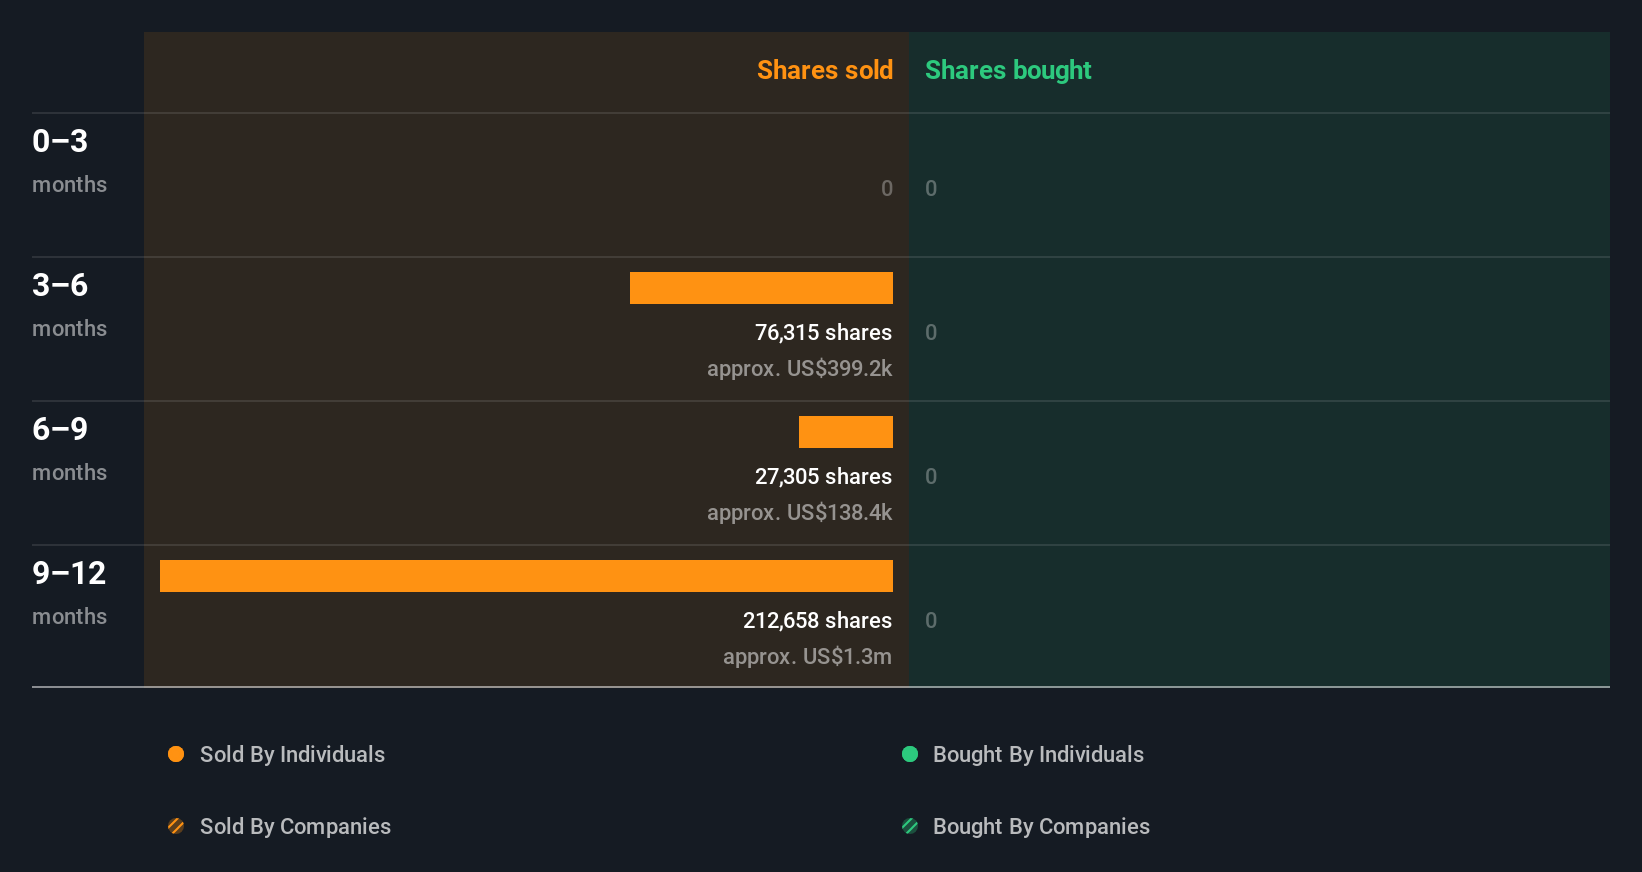The height and width of the screenshot is (872, 1642).
Task: Click the Shares sold column header
Action: point(825,70)
